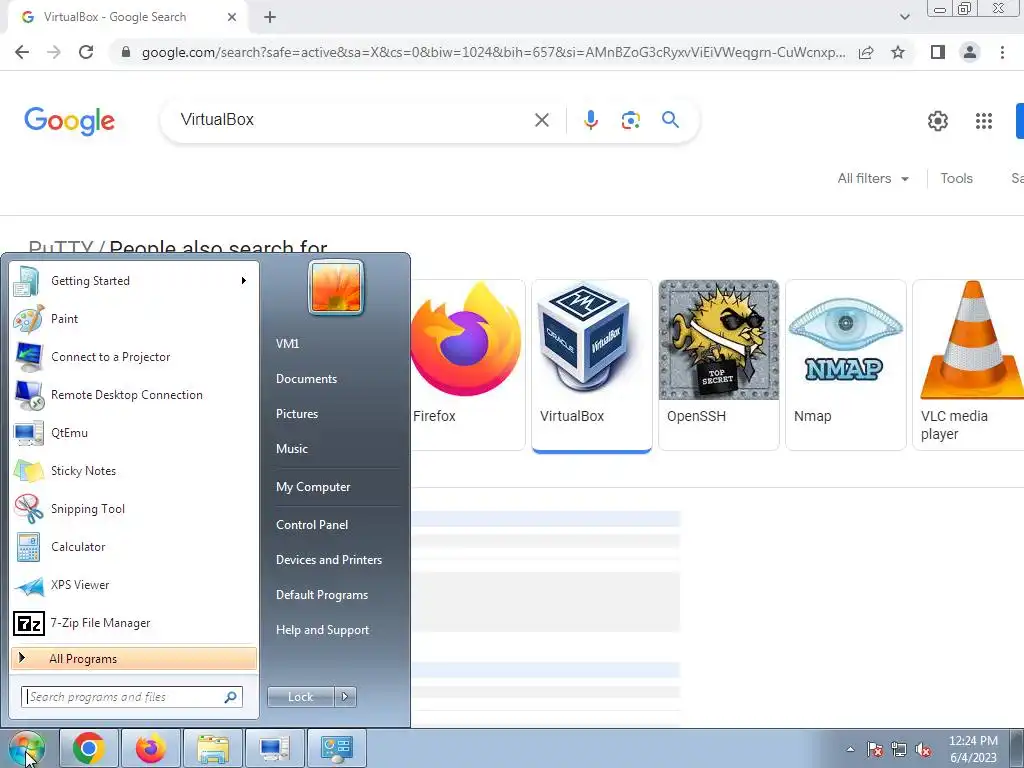Viewport: 1024px width, 768px height.
Task: Open Connect to a Projector
Action: click(x=134, y=357)
